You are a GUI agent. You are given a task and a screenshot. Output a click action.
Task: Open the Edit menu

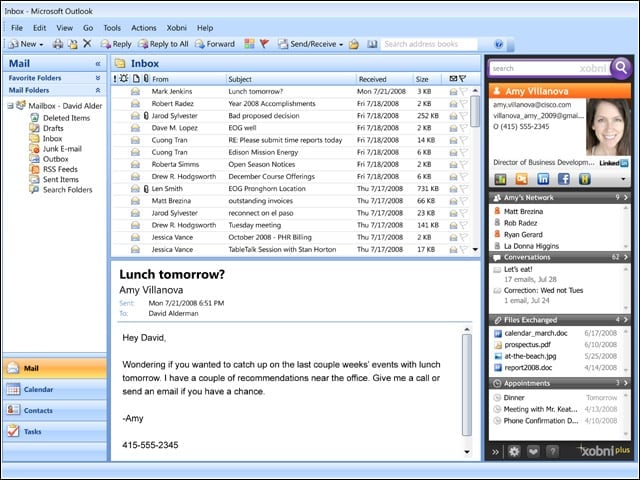tap(40, 28)
